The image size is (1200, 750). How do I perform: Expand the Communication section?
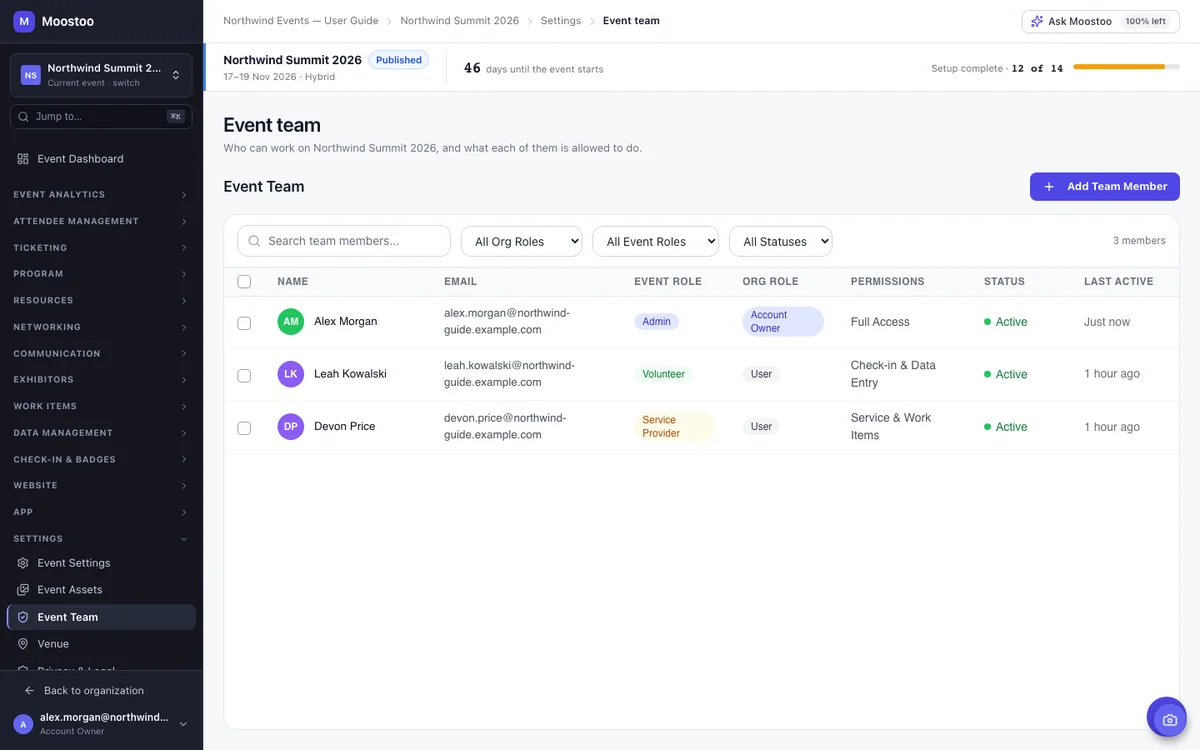click(101, 354)
